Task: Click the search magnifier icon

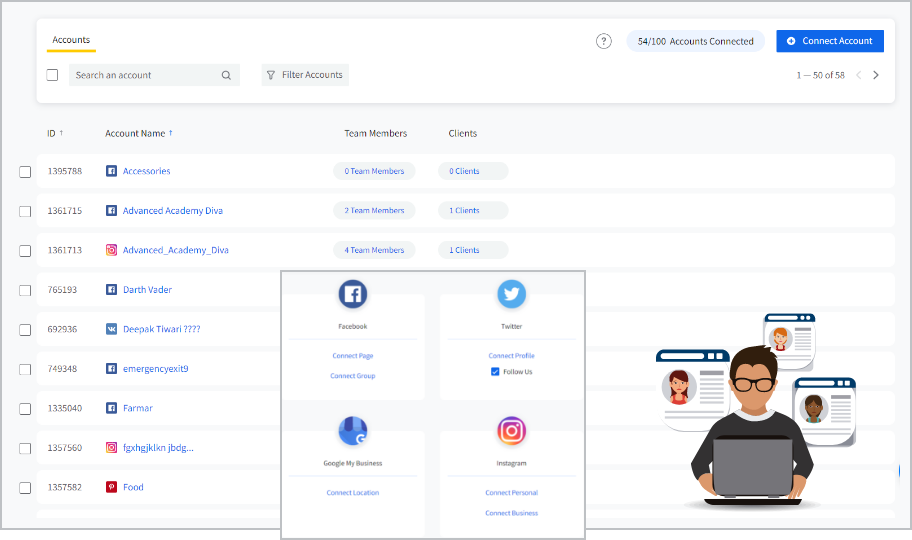Action: [226, 75]
